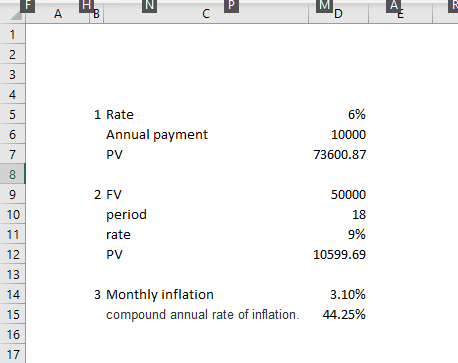Select row 10 header
The height and width of the screenshot is (363, 458).
(12, 214)
